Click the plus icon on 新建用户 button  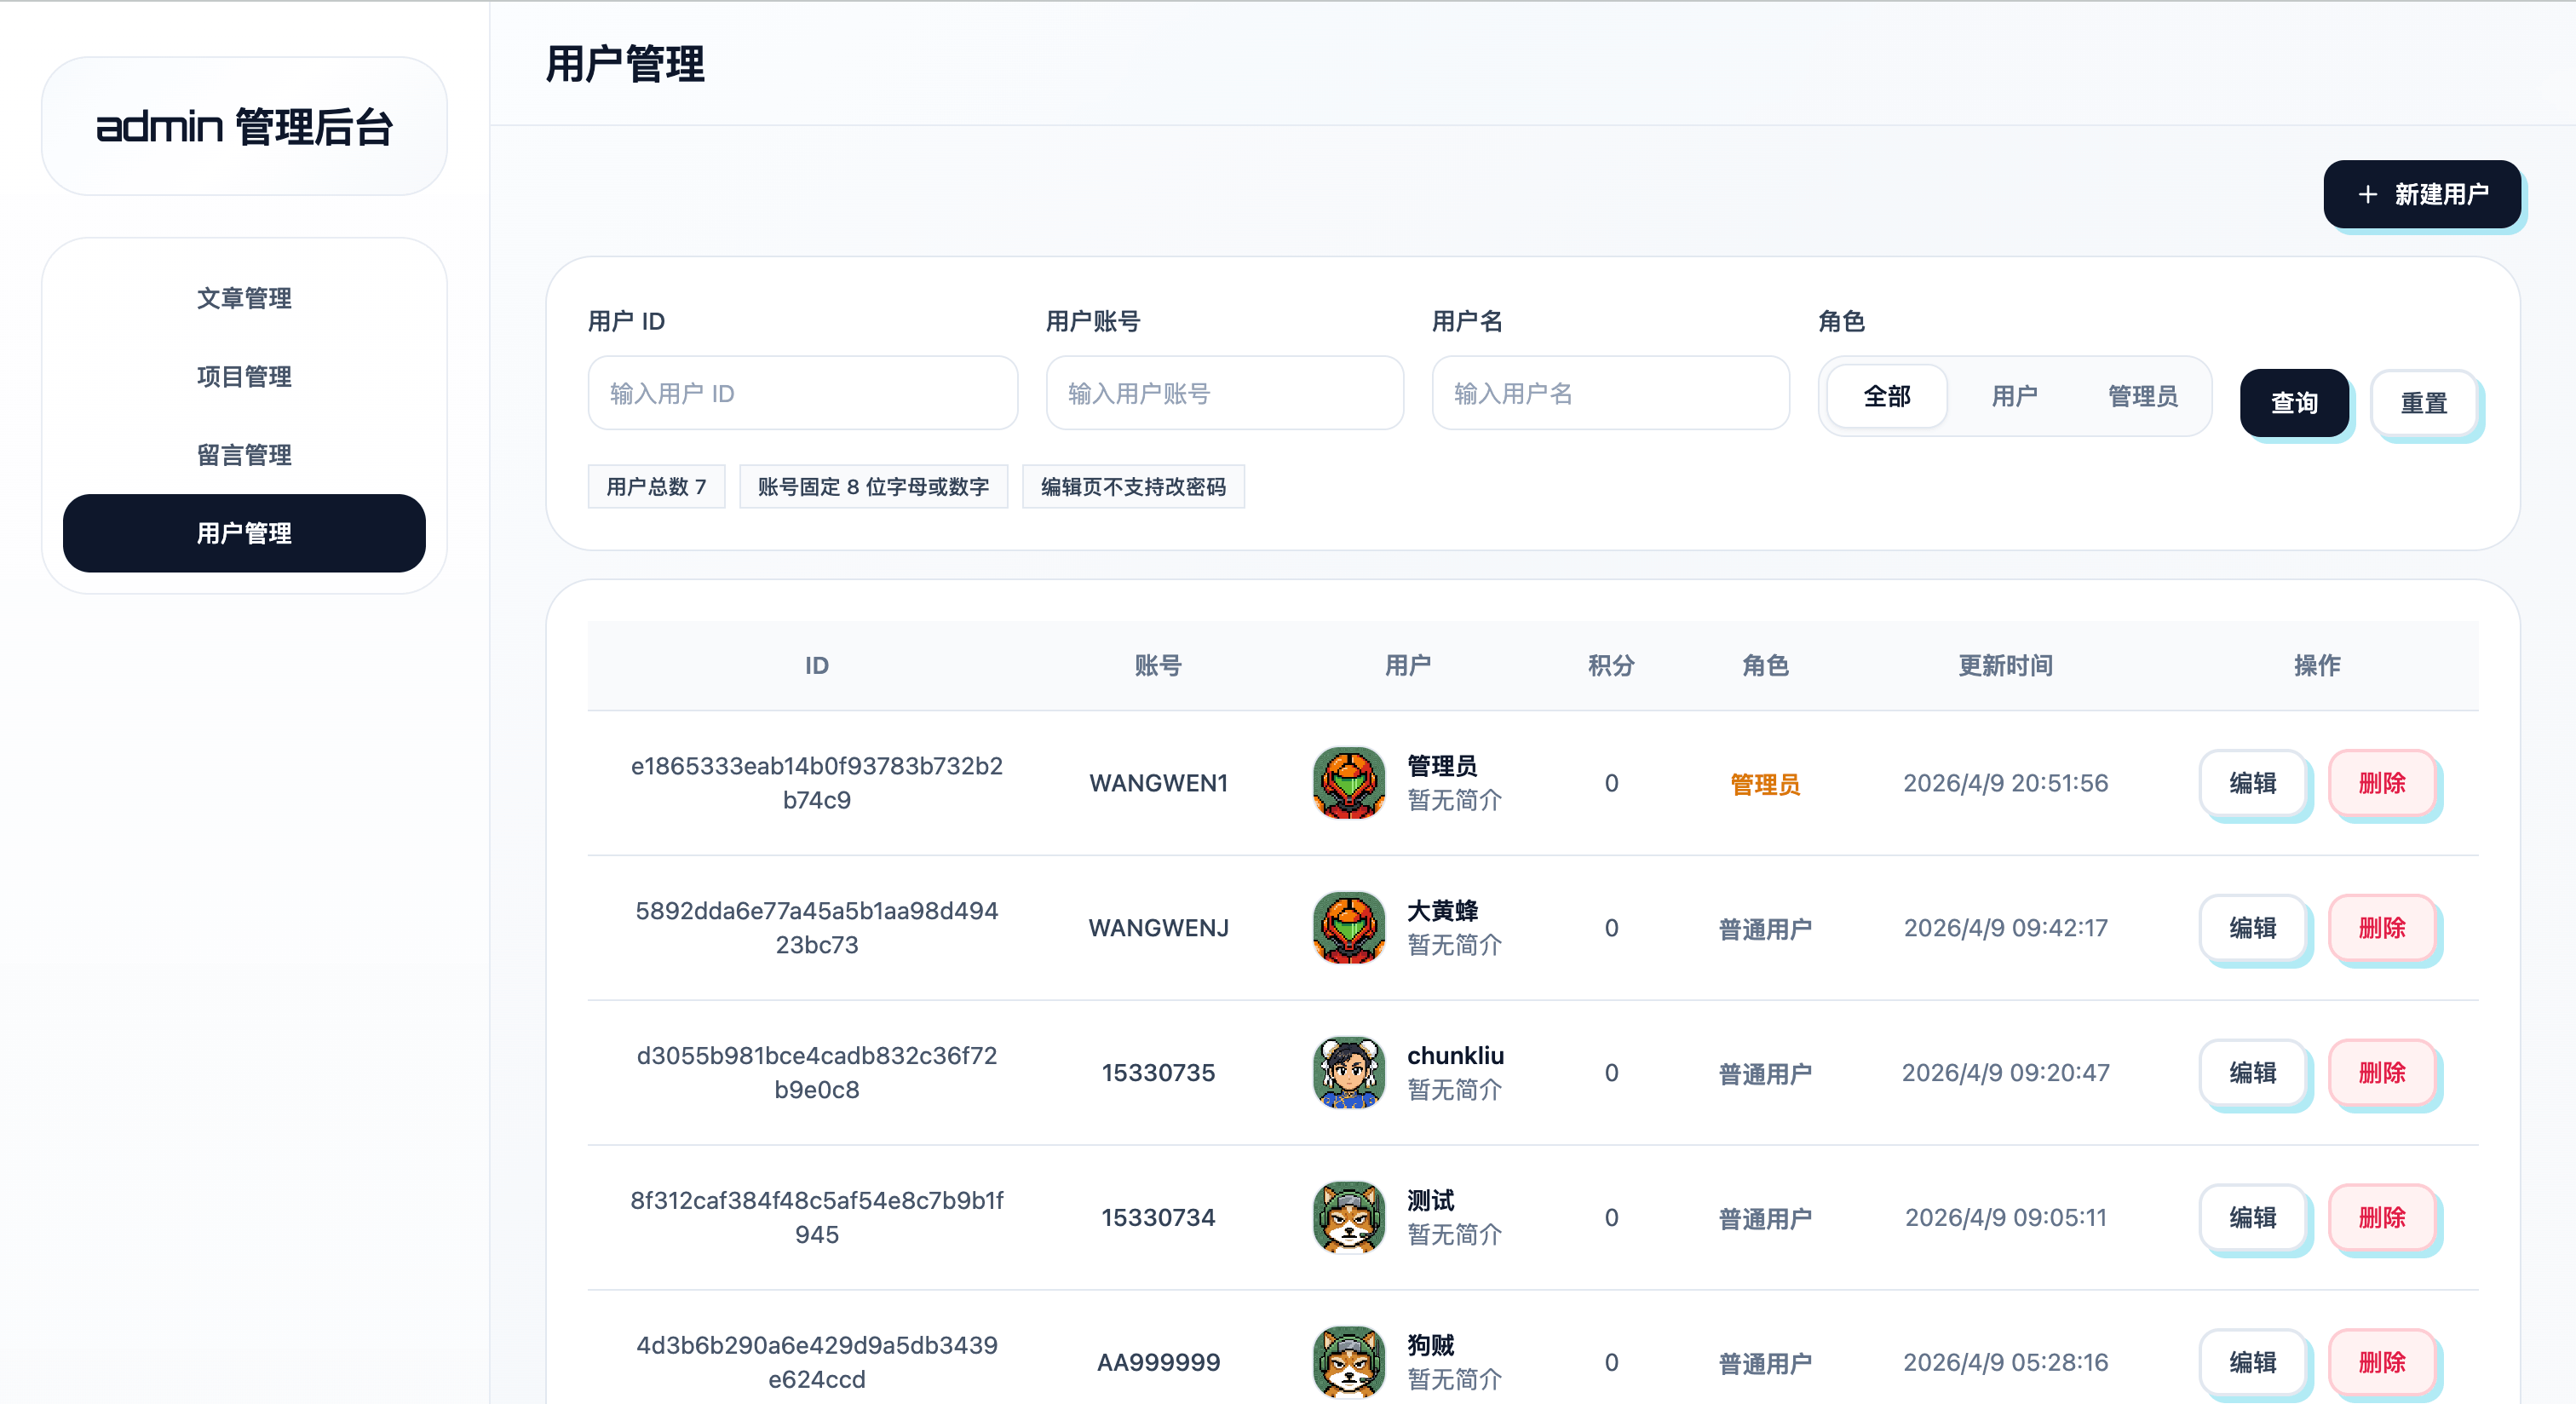click(x=2367, y=194)
